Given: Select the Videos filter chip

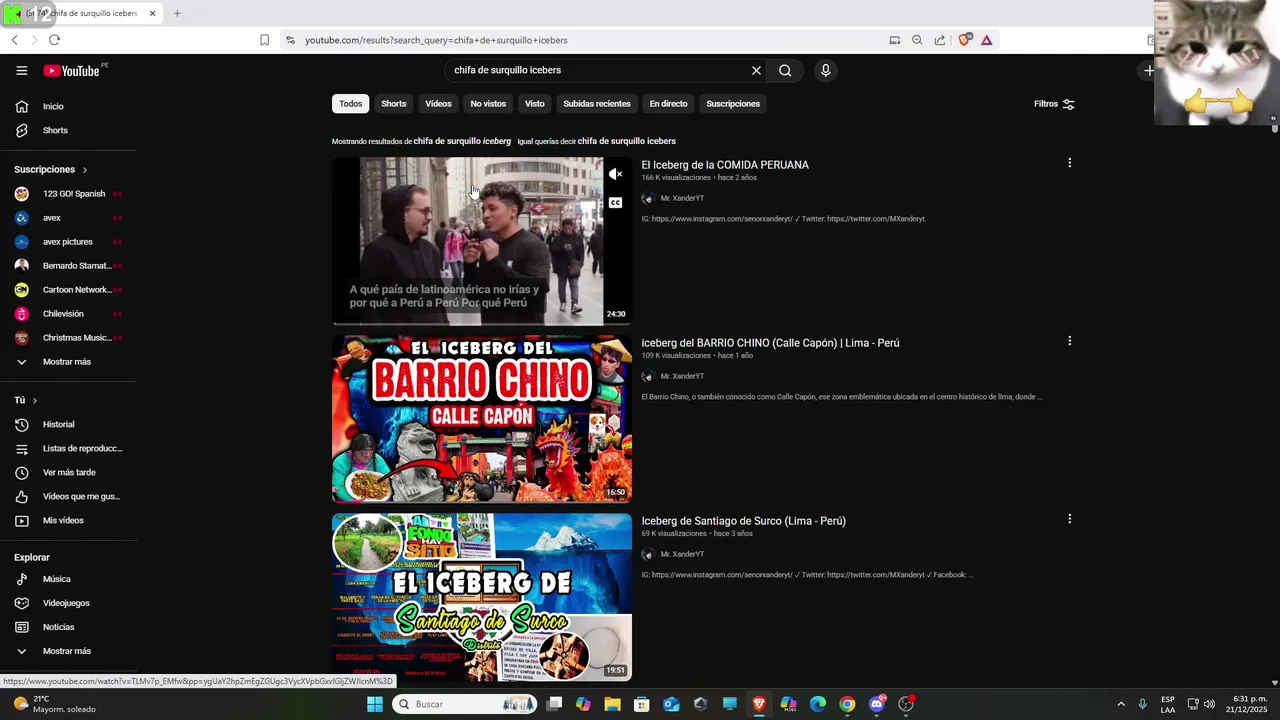Looking at the screenshot, I should [438, 104].
